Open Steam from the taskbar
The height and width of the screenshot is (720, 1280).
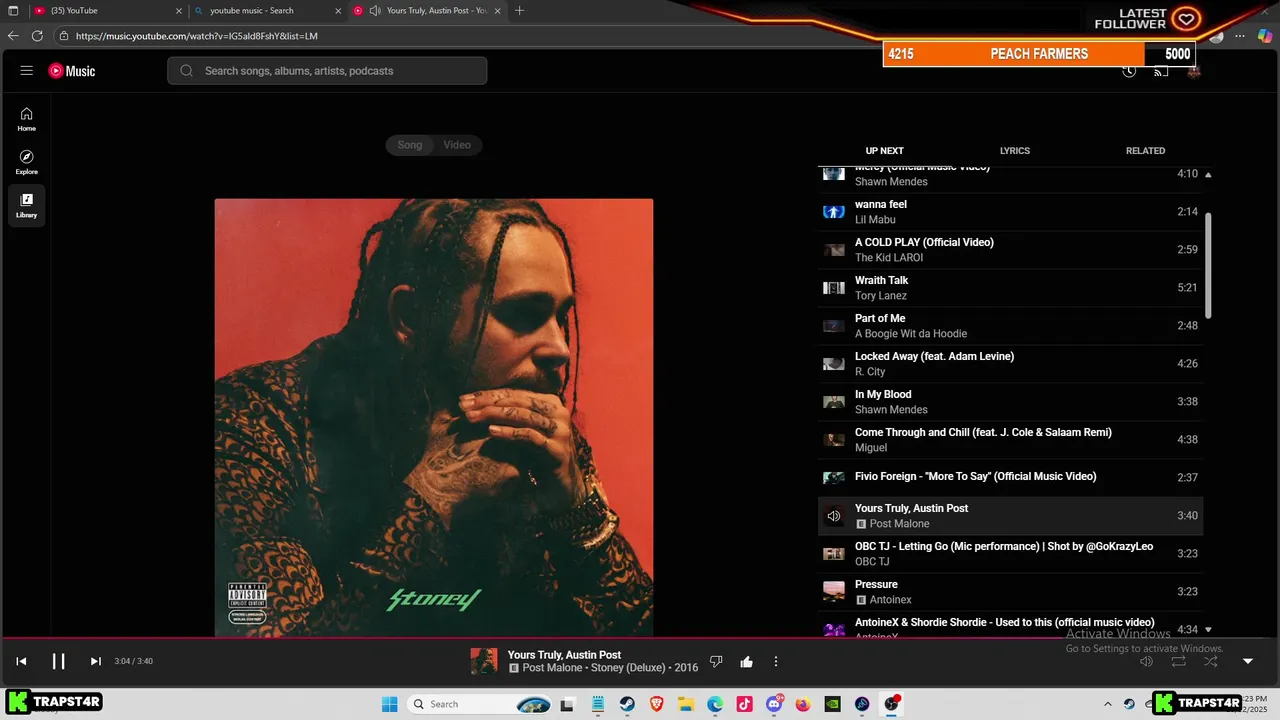(627, 704)
